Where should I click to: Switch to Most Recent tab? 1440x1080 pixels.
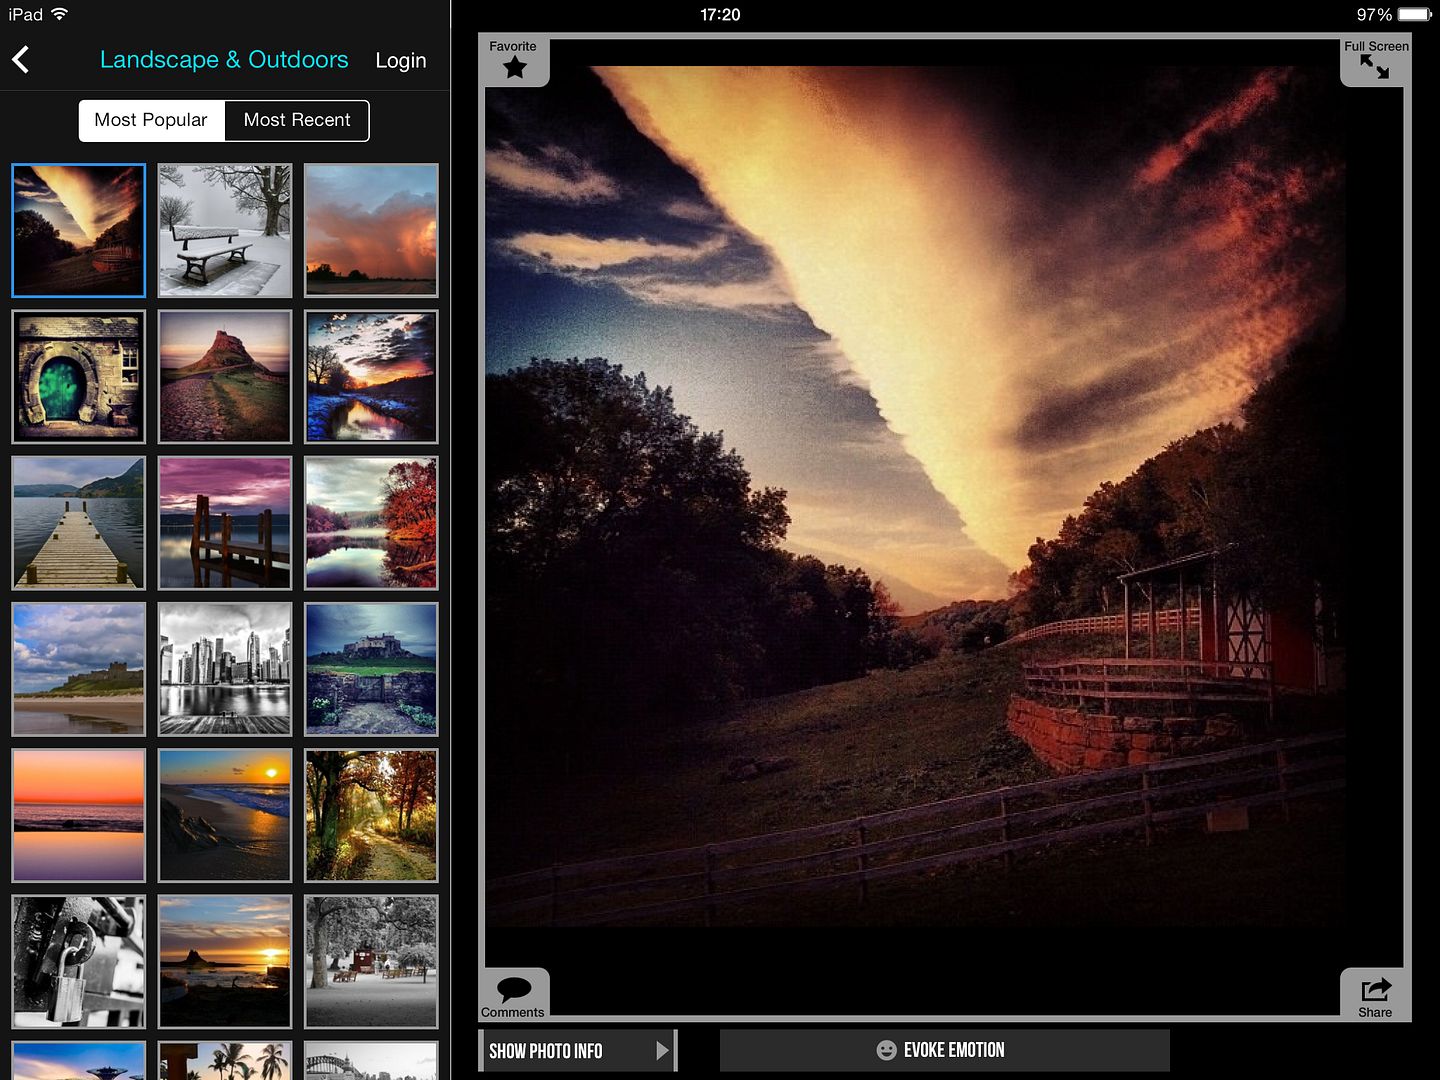[297, 120]
